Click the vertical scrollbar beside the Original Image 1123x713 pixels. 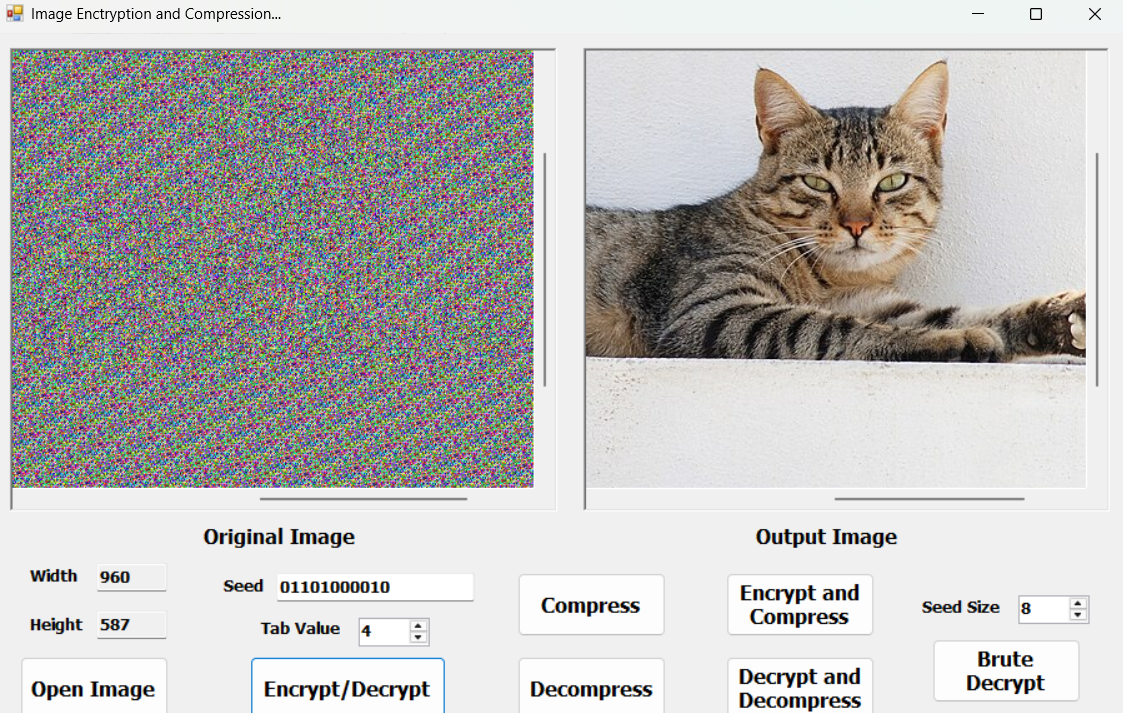[x=546, y=270]
